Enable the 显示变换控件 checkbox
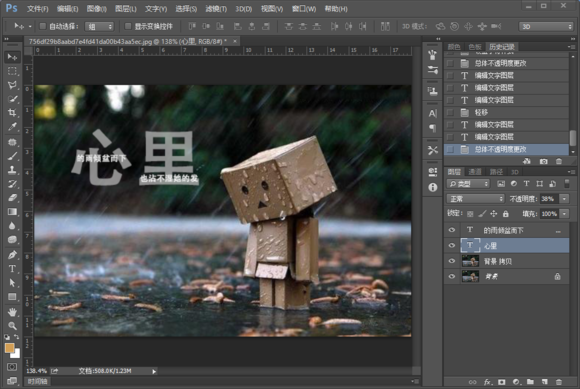Image resolution: width=580 pixels, height=389 pixels. (128, 26)
